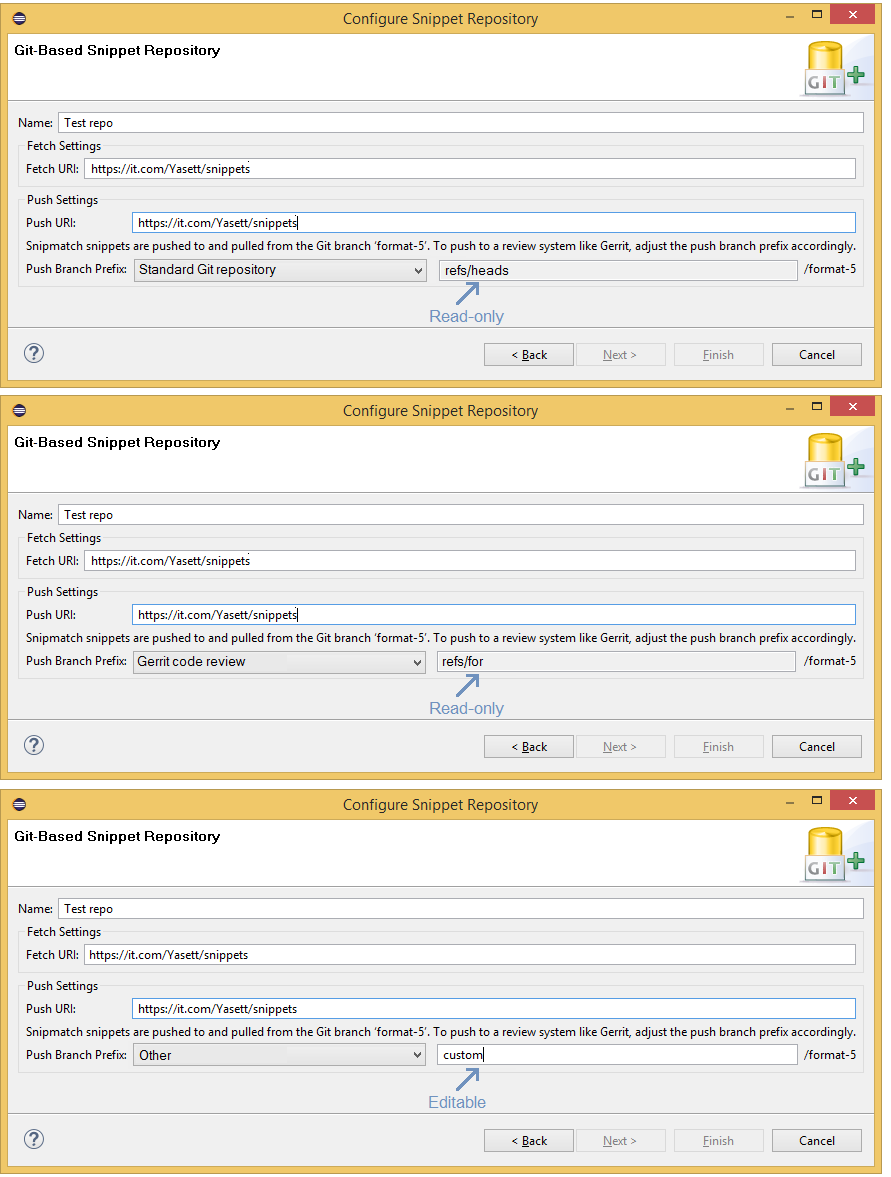
Task: Click GIT repository image in the top dialog
Action: point(834,68)
